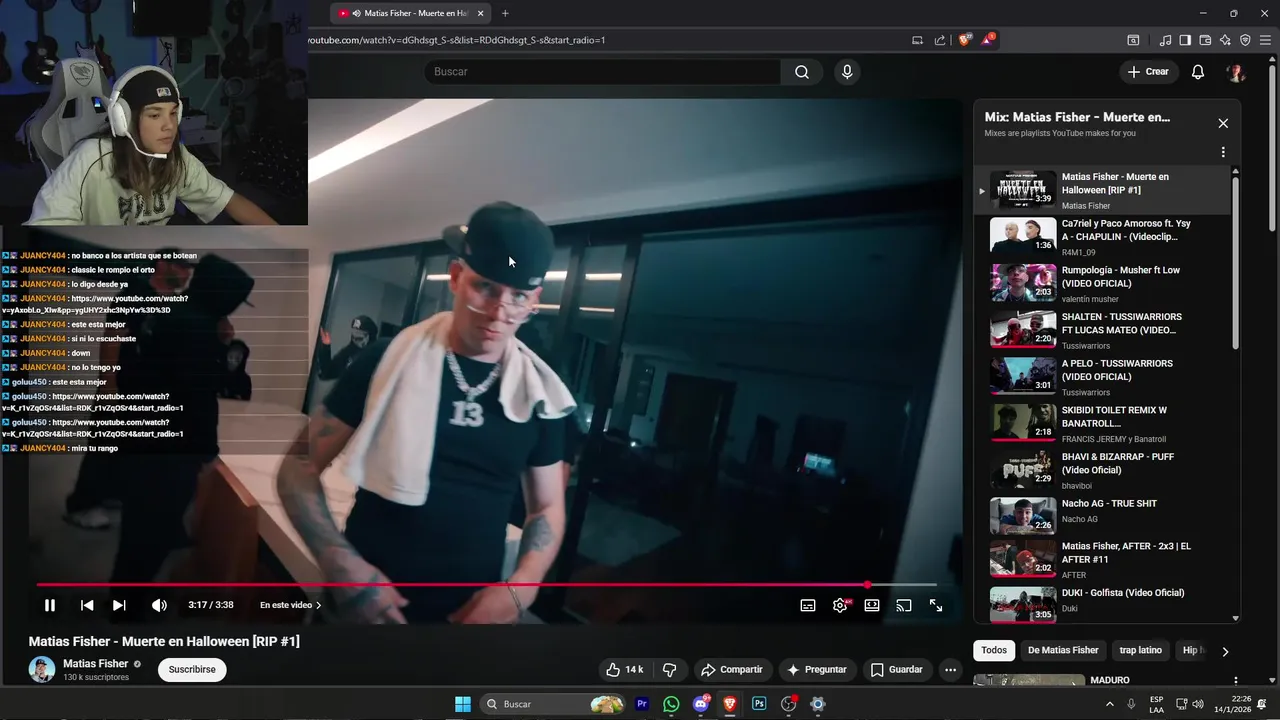The width and height of the screenshot is (1280, 720).
Task: Click the Mix playlist scrollbar
Action: click(1236, 262)
